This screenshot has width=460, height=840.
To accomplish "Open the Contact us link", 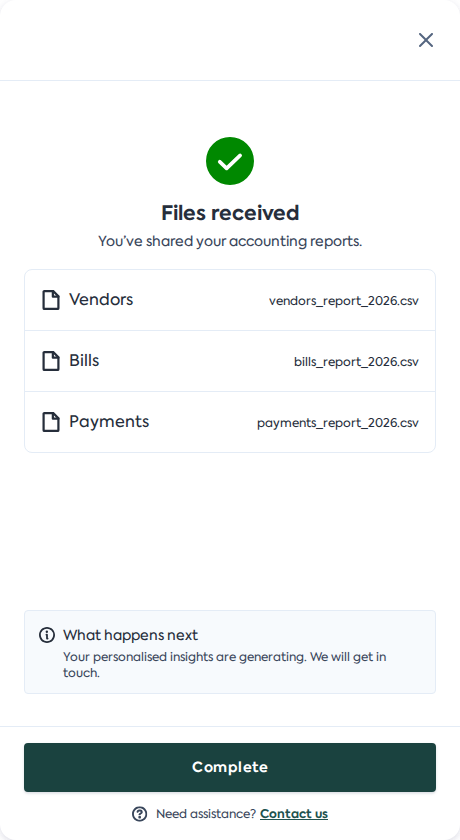I will click(294, 814).
